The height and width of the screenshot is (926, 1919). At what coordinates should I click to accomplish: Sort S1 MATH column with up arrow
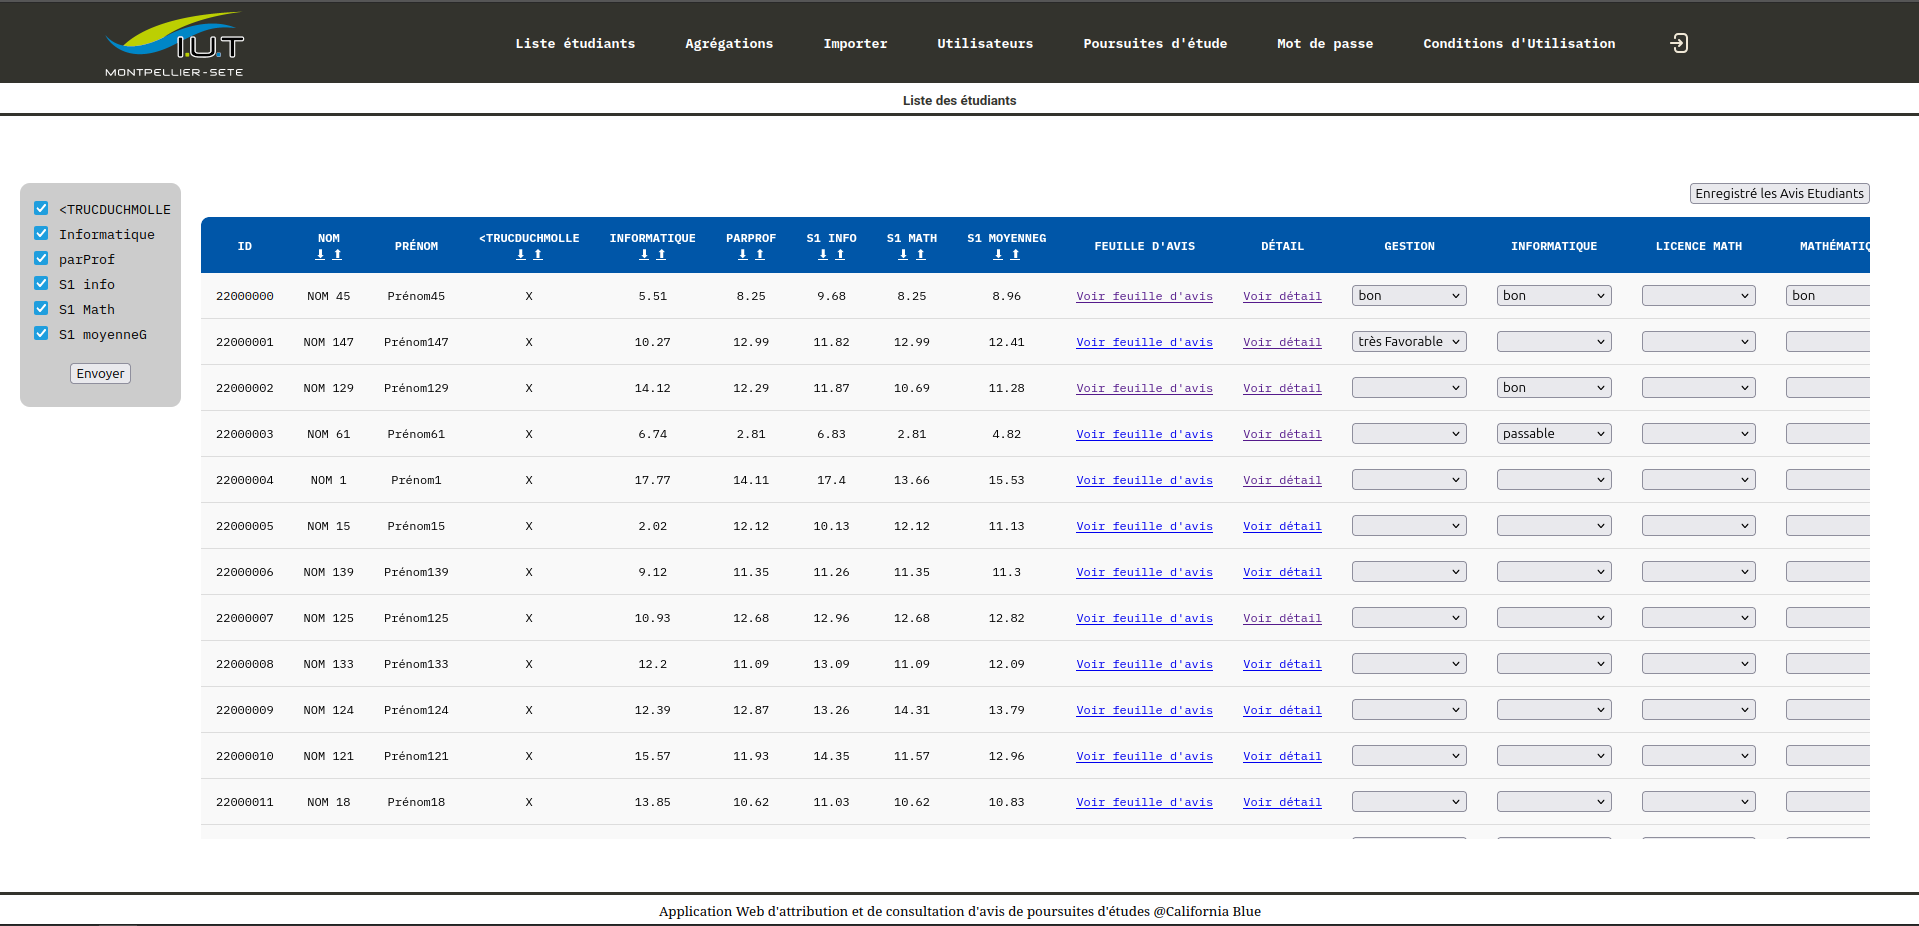click(921, 255)
